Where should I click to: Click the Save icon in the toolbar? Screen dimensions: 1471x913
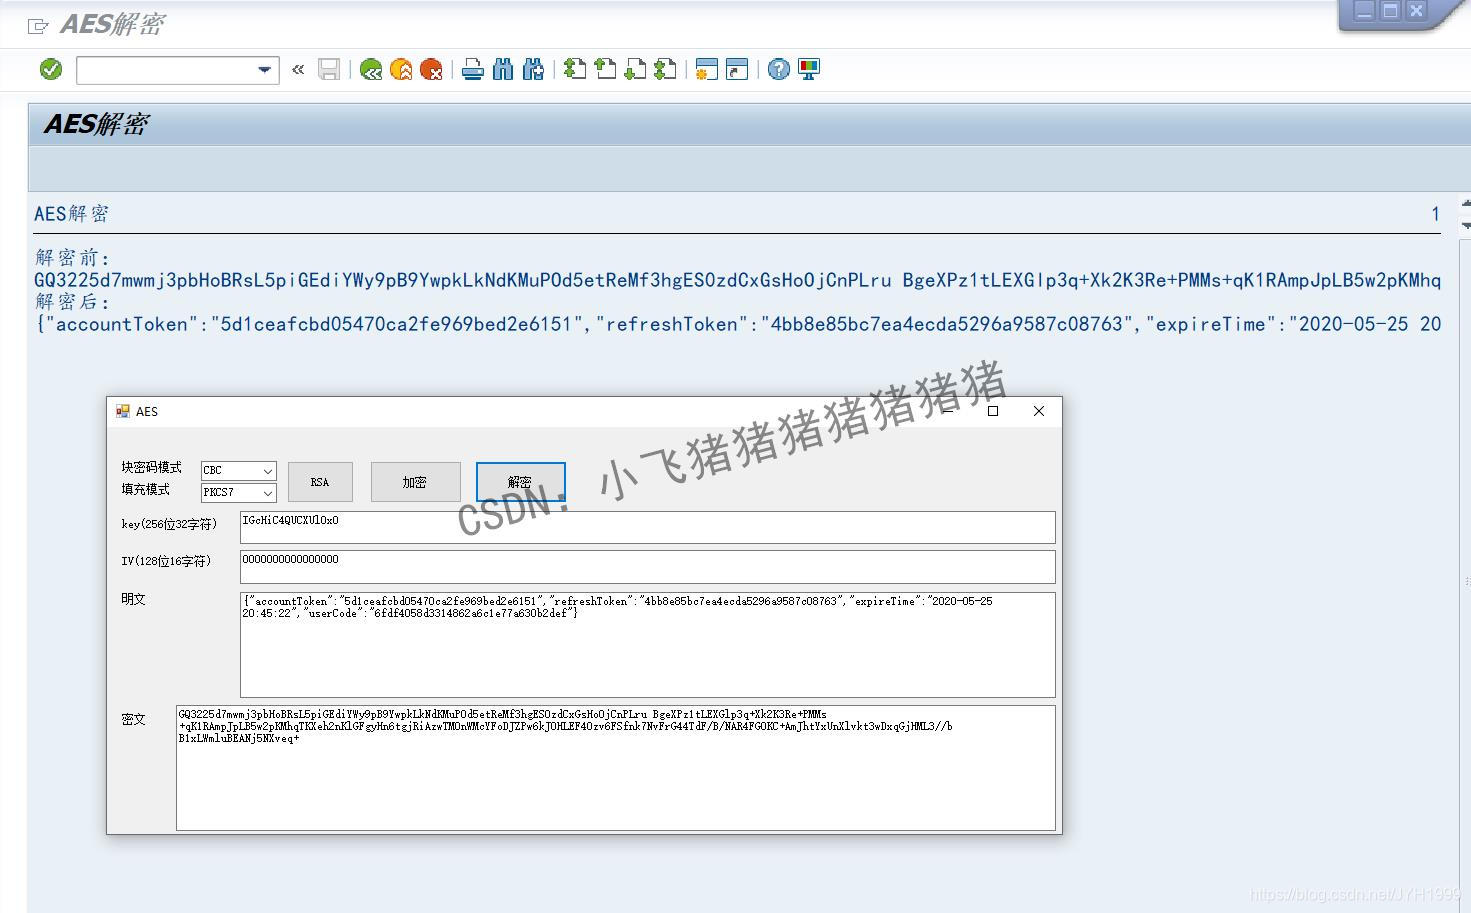coord(329,69)
